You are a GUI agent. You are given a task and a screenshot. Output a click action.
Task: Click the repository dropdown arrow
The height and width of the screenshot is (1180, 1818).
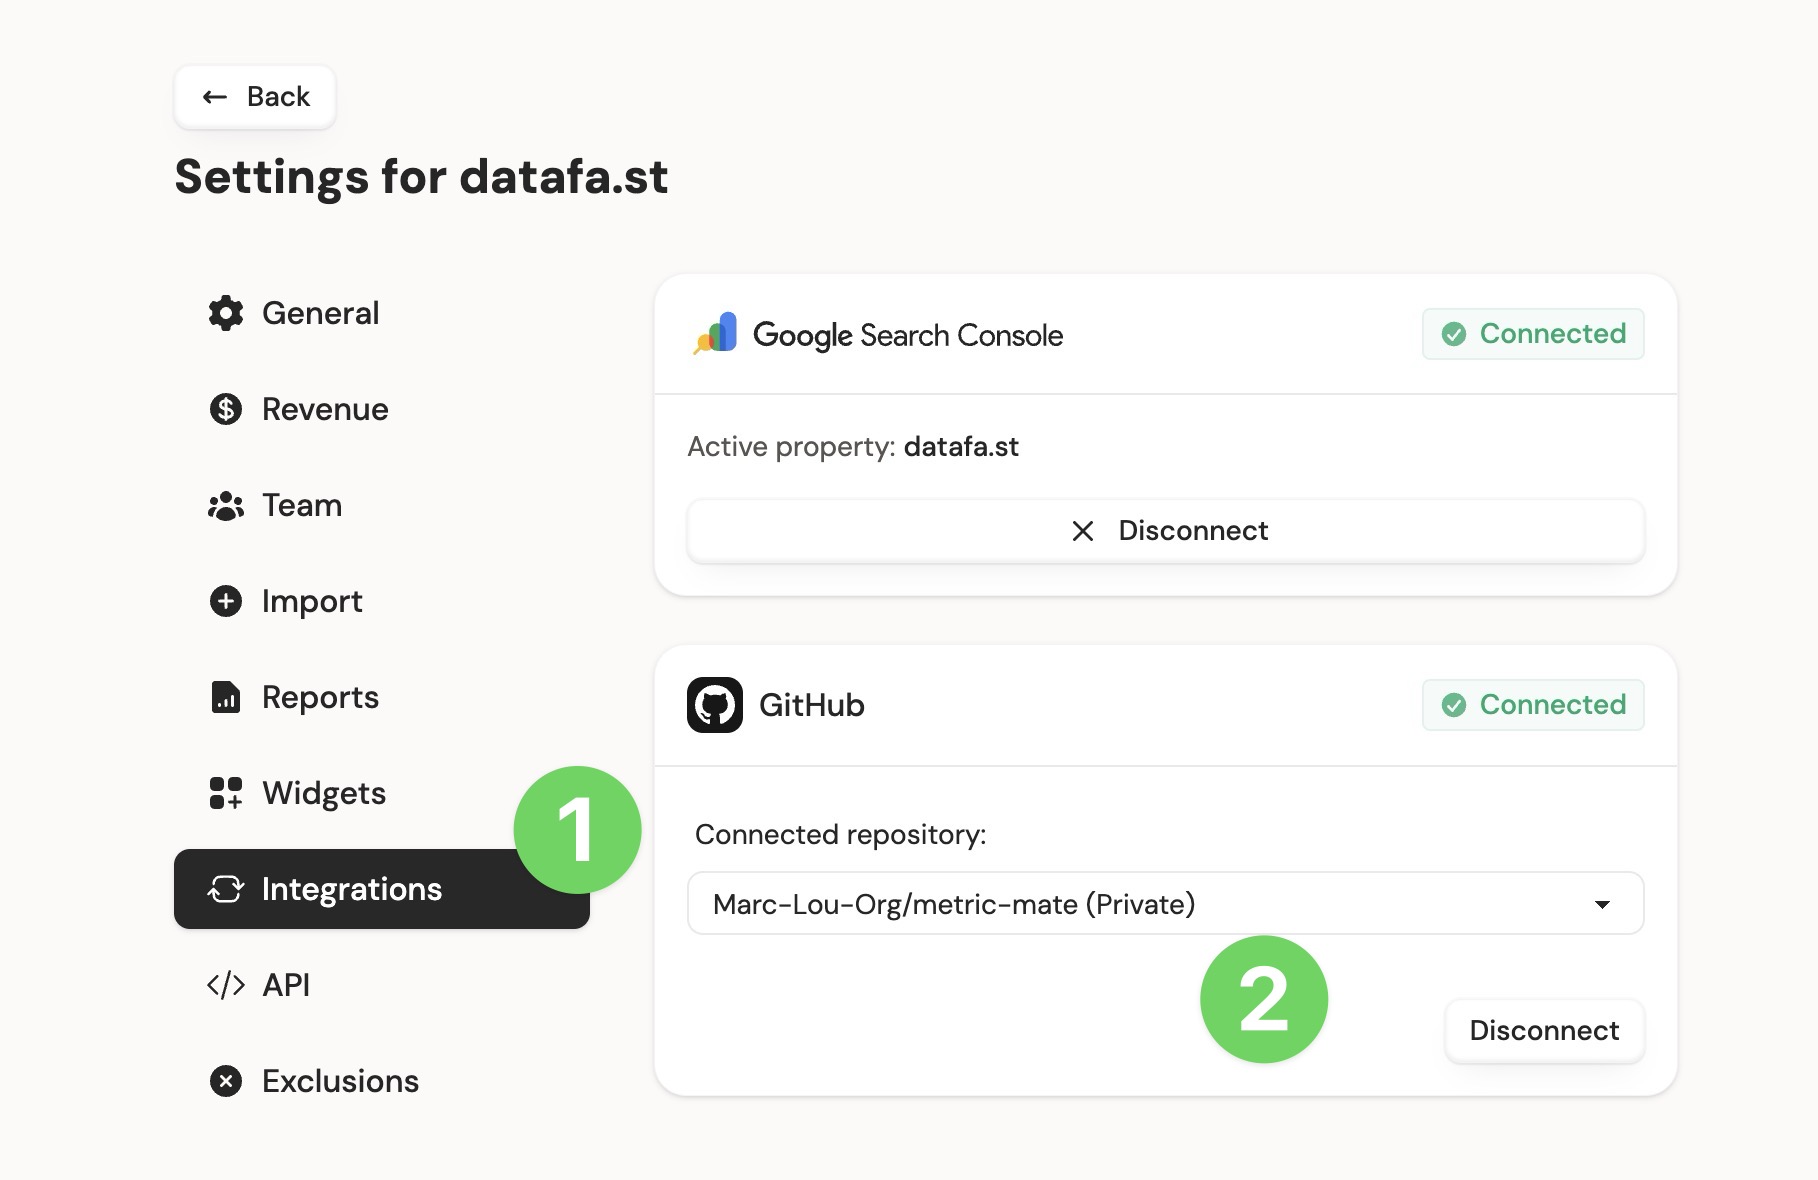(1602, 904)
